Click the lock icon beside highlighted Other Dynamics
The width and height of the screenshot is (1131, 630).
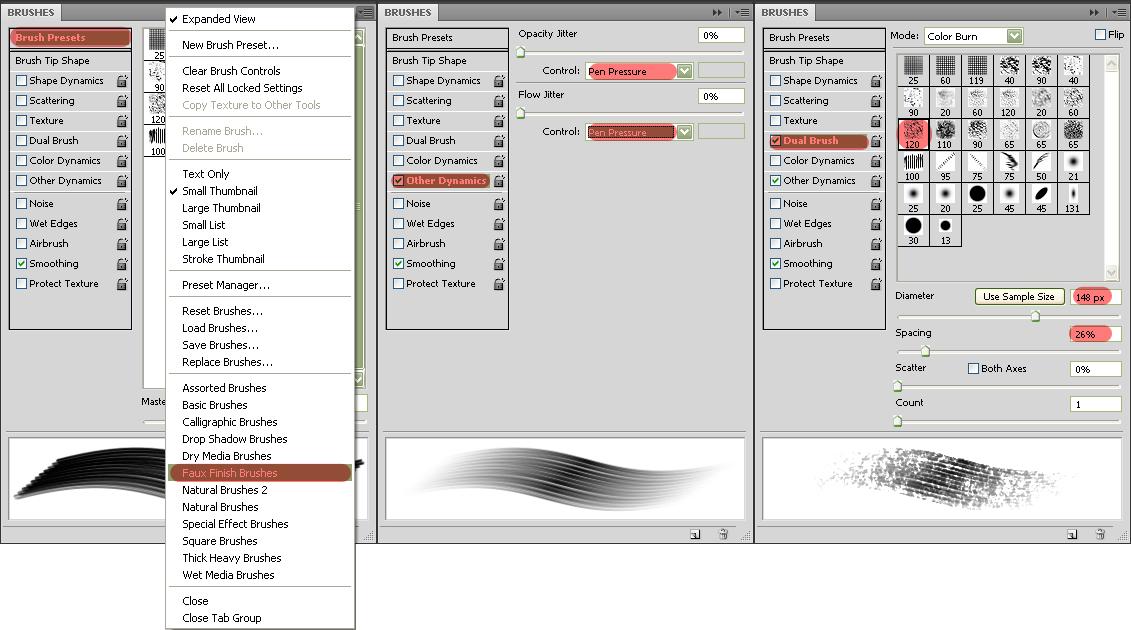click(x=499, y=181)
